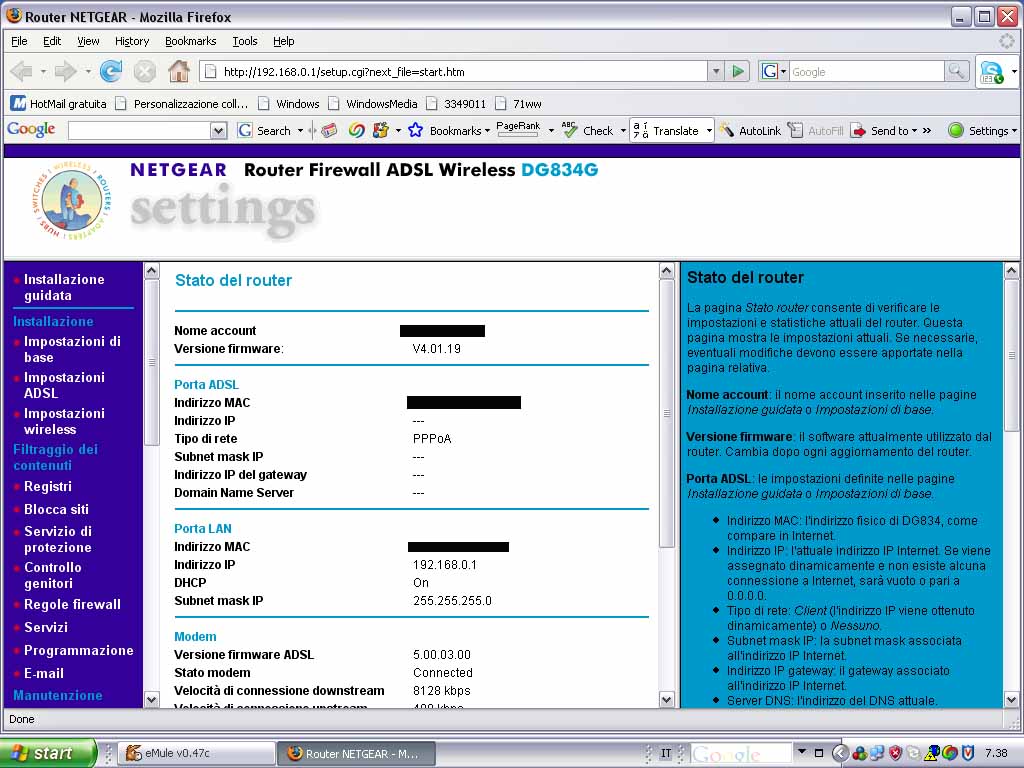Viewport: 1024px width, 768px height.
Task: Open Impostazioni wireless settings
Action: coord(64,421)
